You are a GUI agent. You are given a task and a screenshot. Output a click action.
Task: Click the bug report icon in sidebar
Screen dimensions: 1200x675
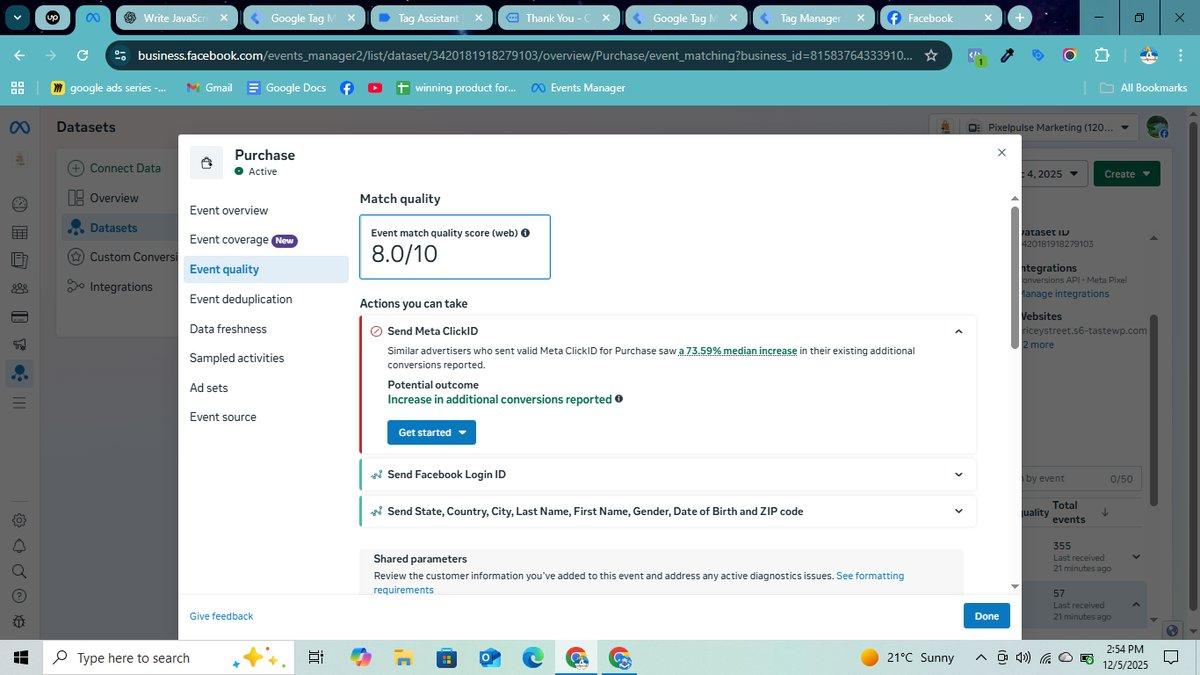coord(19,622)
